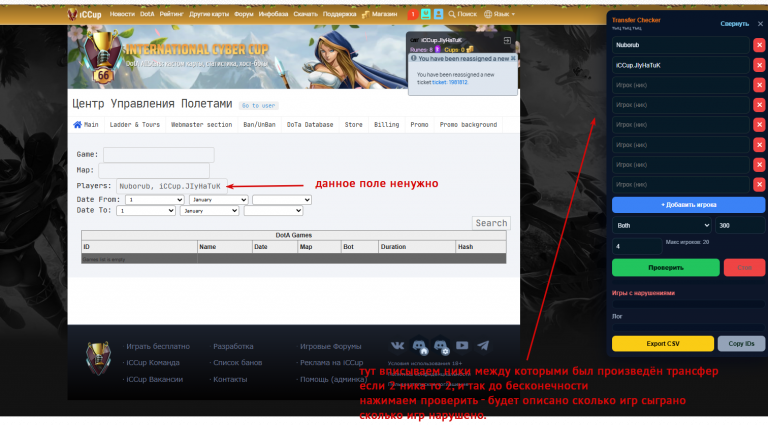Click the green Проверить button
Viewport: 768px width, 426px height.
(x=666, y=268)
